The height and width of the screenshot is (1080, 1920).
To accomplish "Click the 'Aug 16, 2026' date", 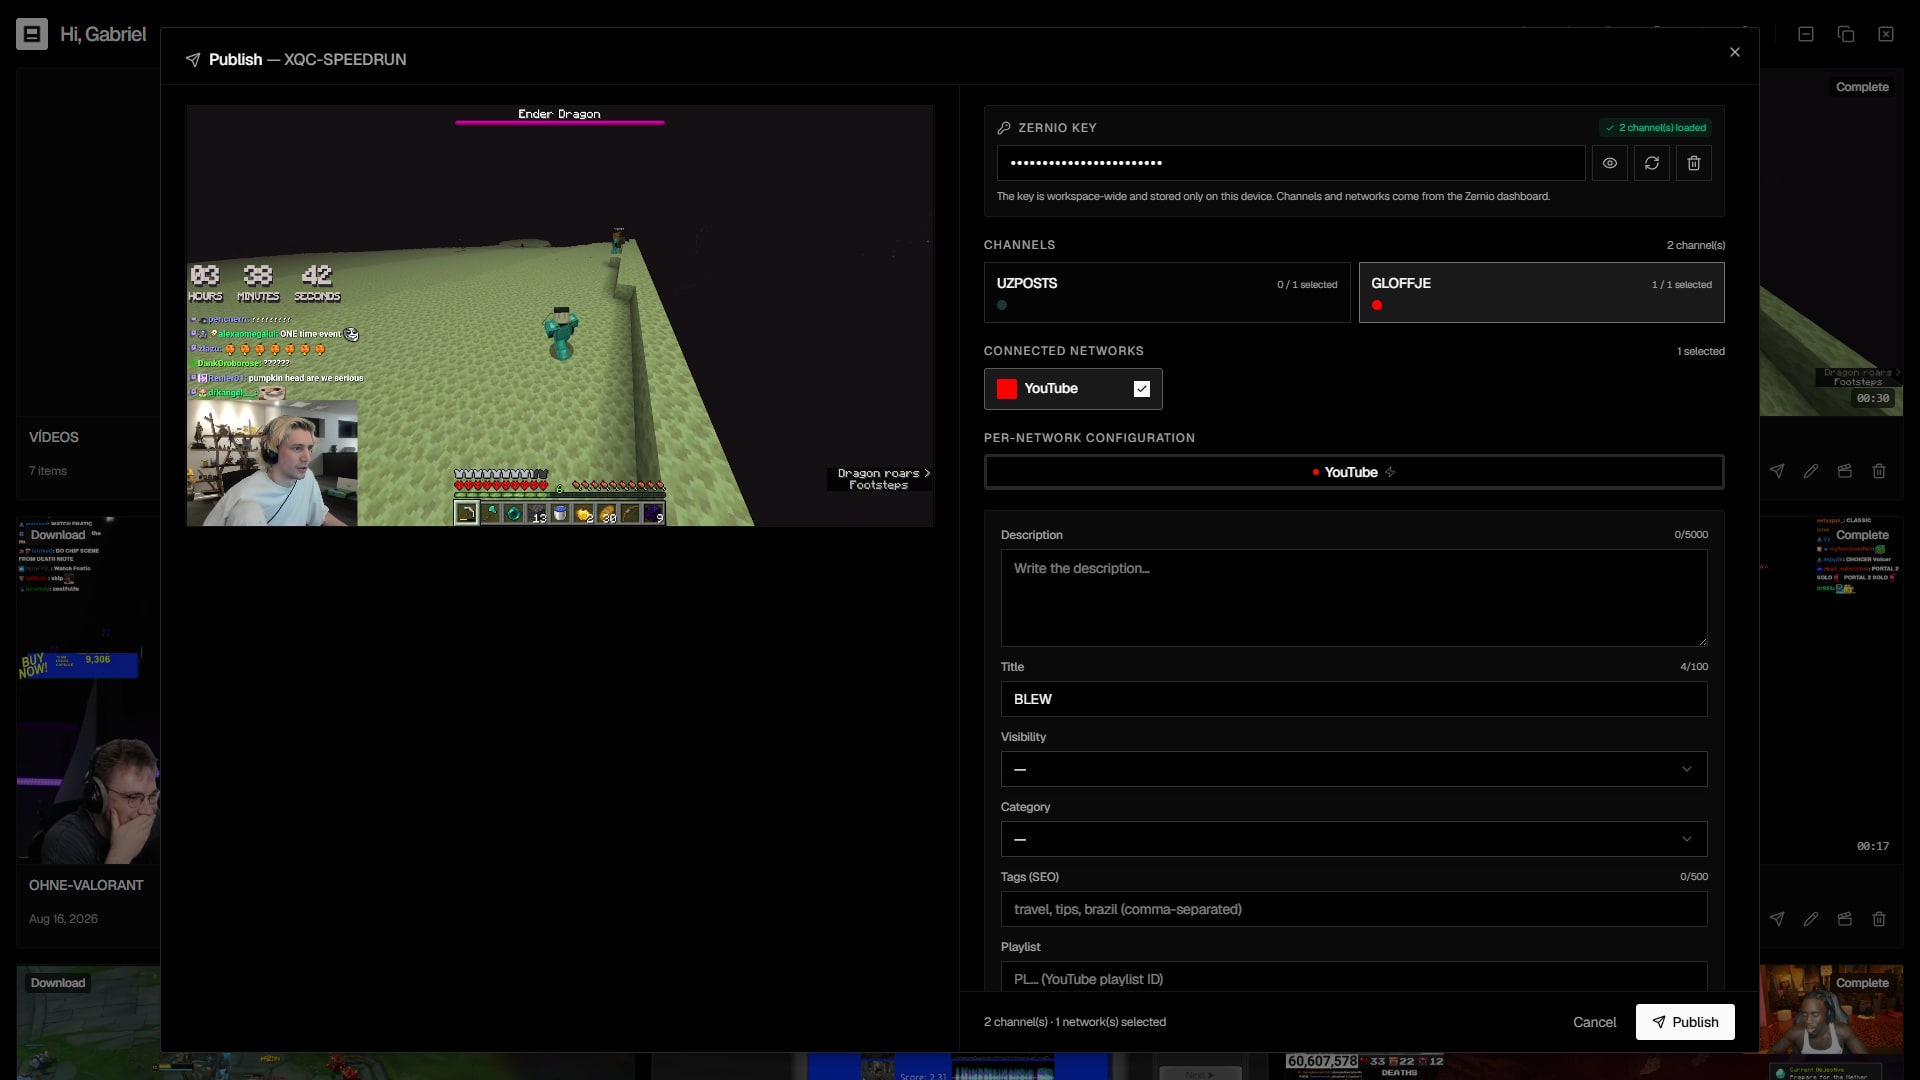I will (x=63, y=919).
